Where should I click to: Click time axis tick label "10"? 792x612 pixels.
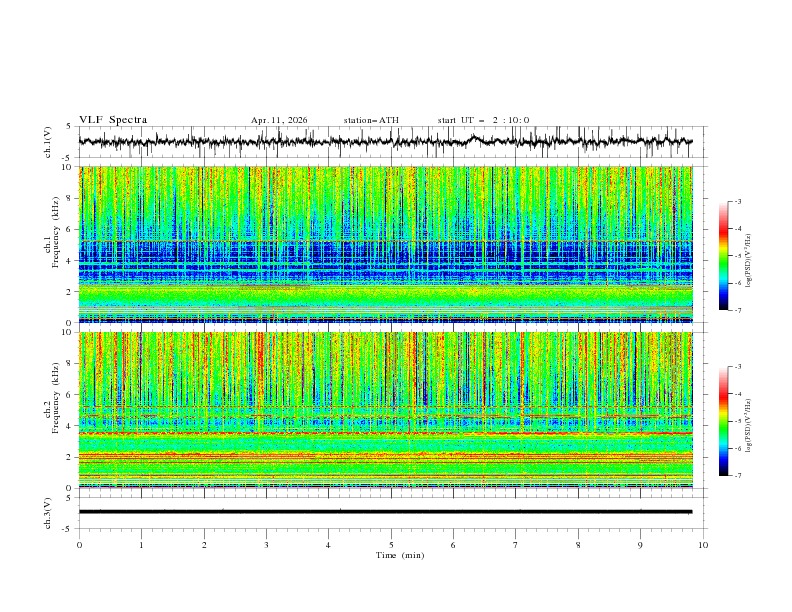(703, 545)
